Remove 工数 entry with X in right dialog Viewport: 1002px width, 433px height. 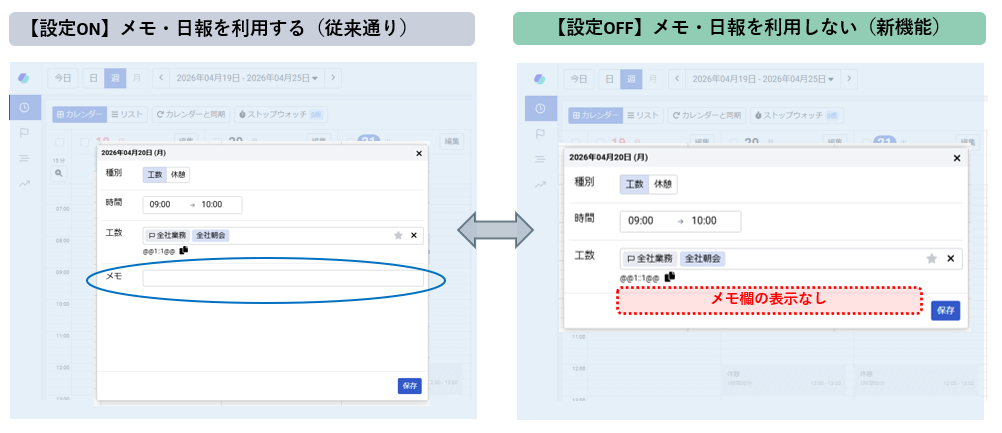pyautogui.click(x=950, y=259)
